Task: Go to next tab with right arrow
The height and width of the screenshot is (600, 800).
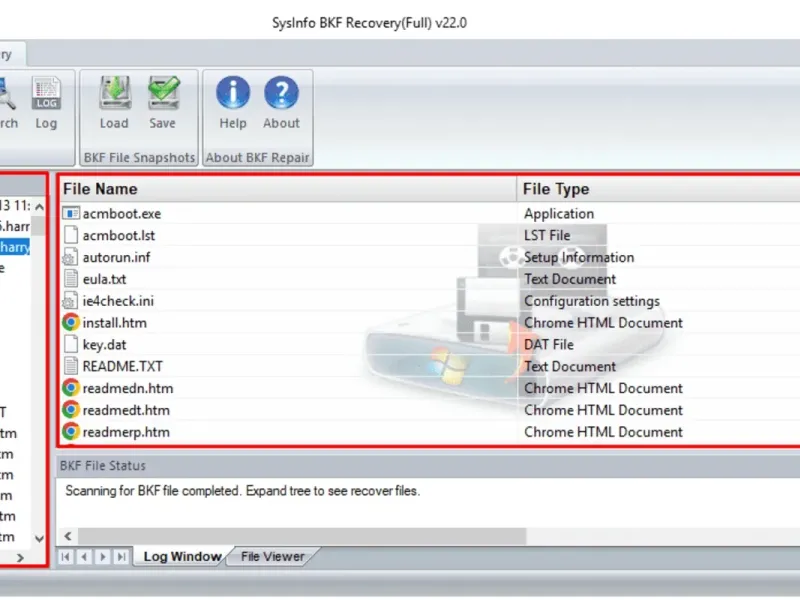Action: (103, 557)
